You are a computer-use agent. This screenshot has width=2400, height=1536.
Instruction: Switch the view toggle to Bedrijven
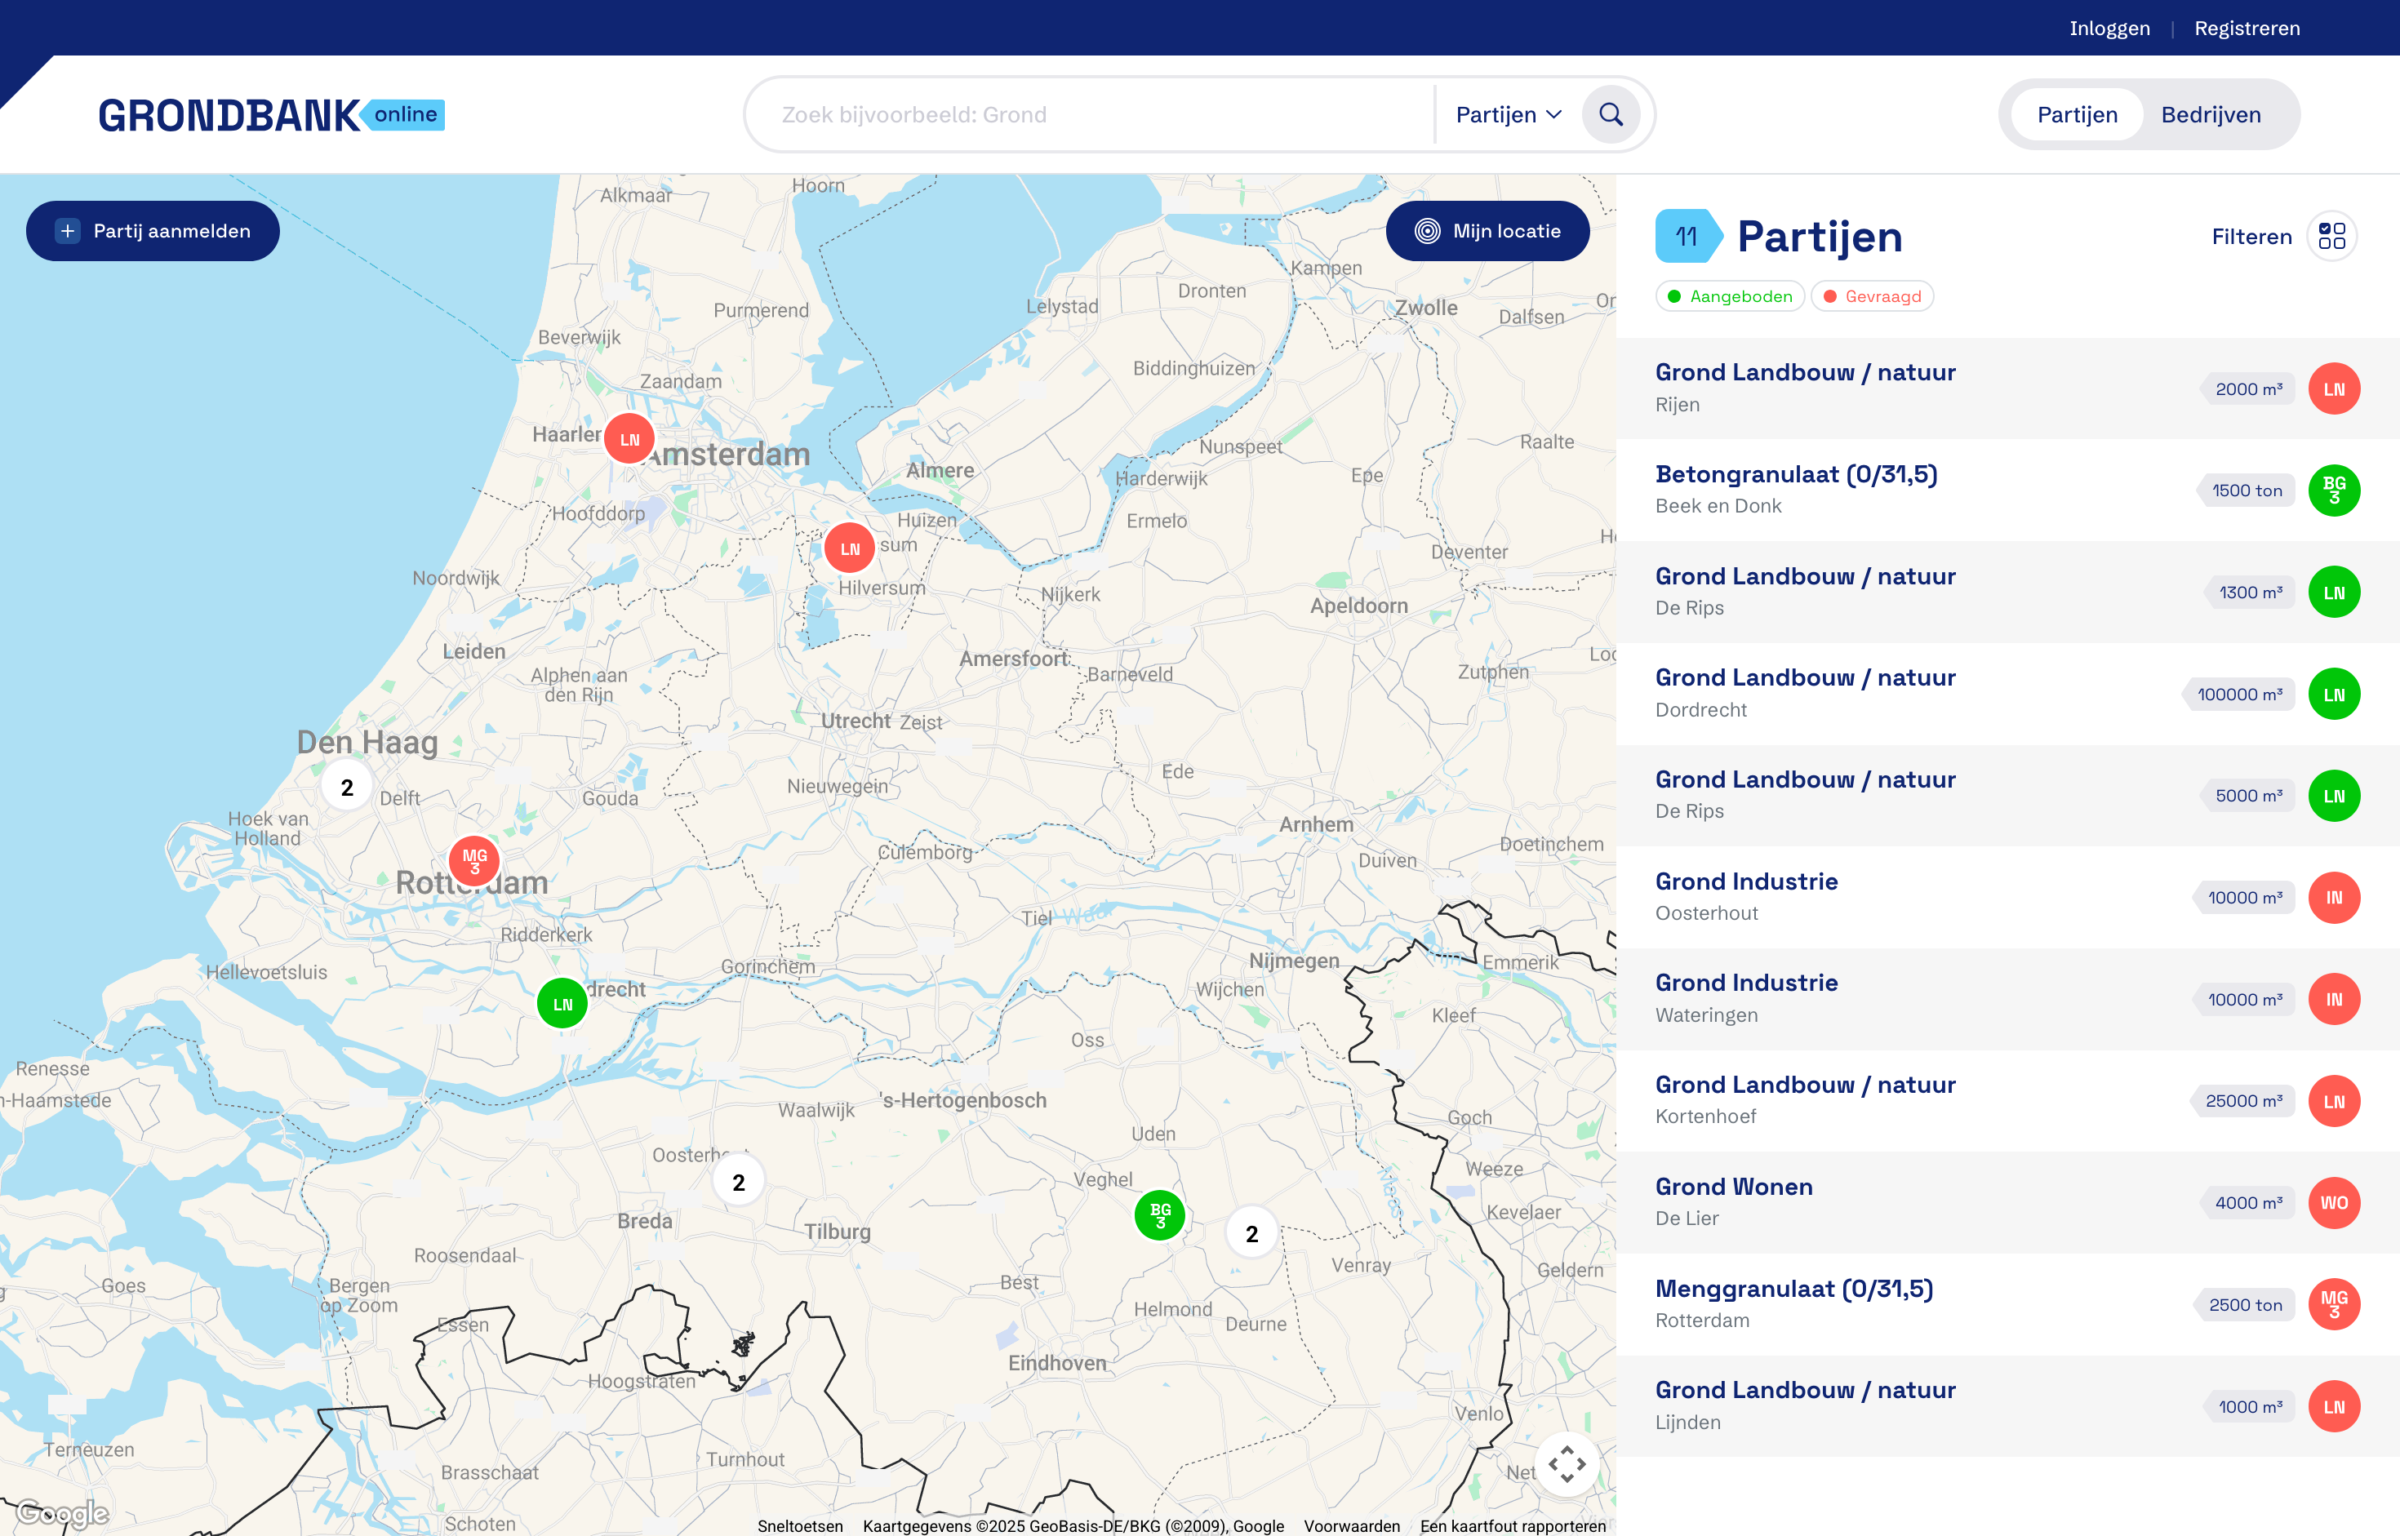point(2211,114)
